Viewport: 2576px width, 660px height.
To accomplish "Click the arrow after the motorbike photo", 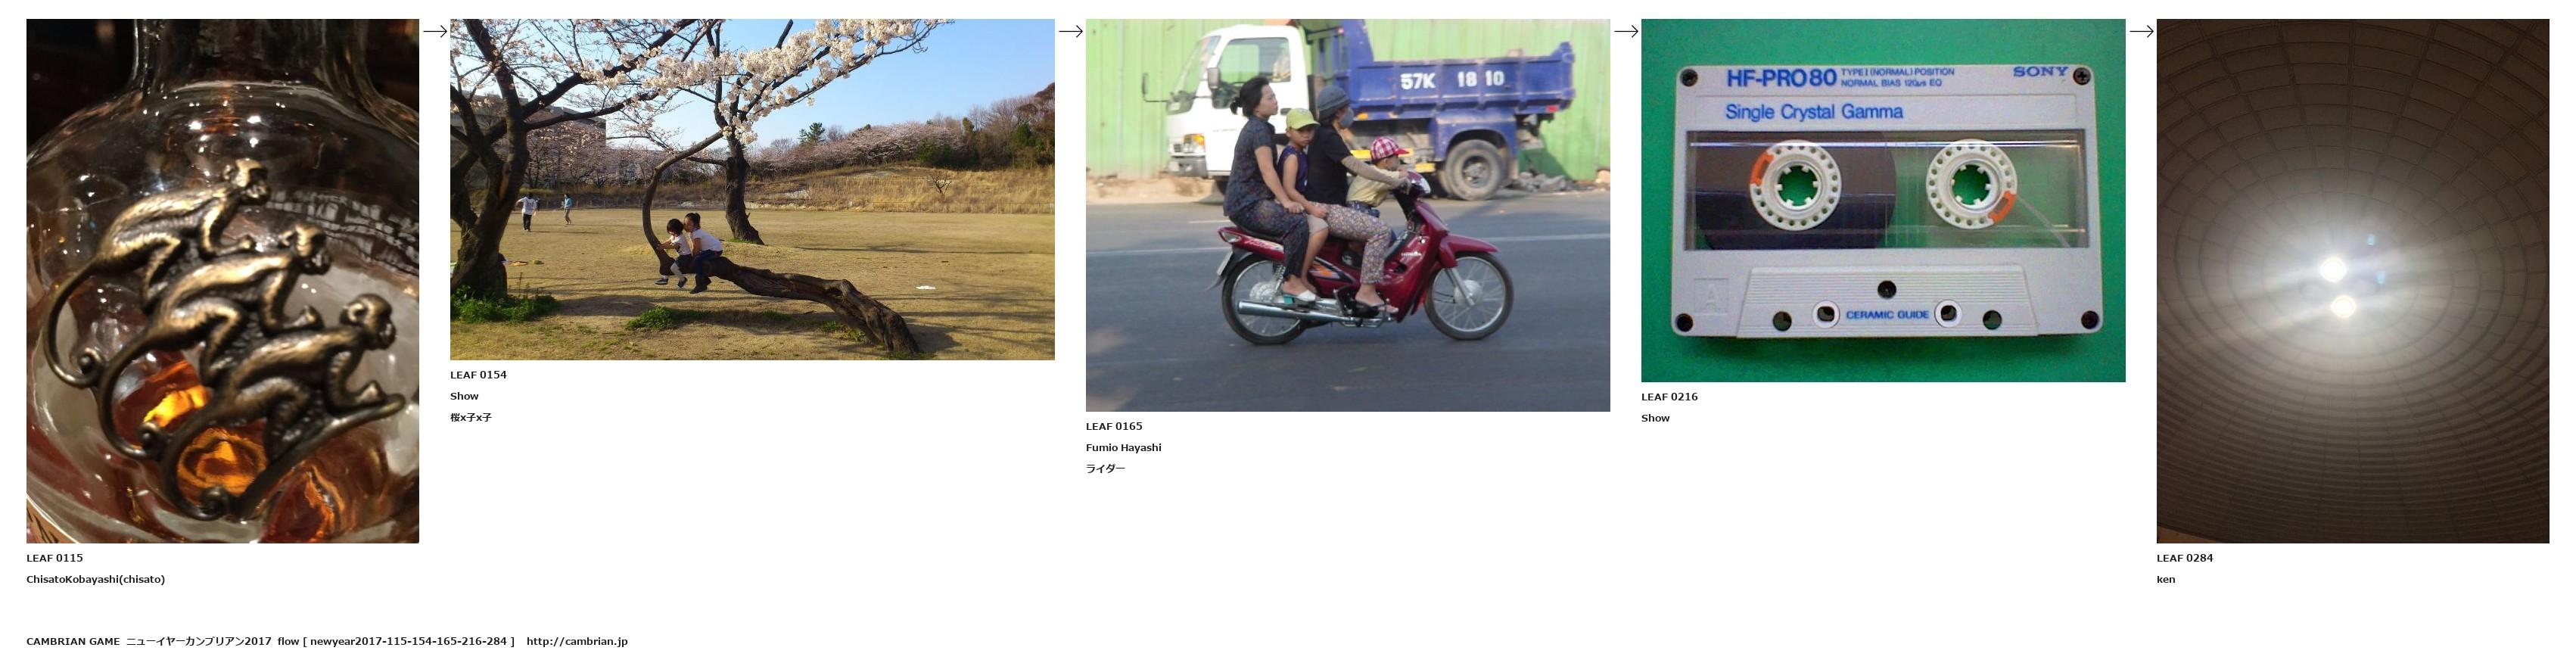I will click(x=1626, y=31).
